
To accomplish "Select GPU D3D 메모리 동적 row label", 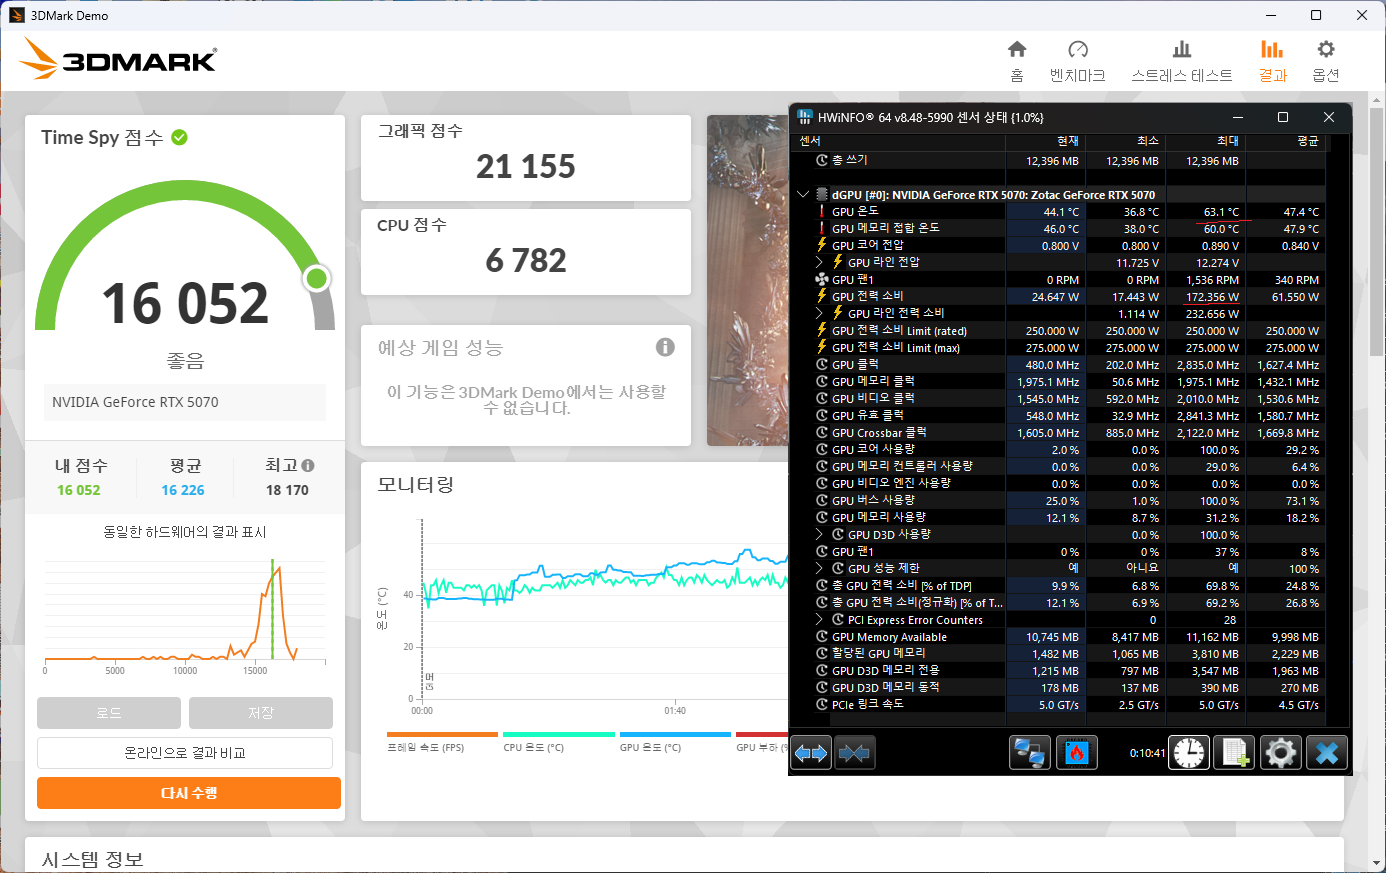I will [886, 687].
